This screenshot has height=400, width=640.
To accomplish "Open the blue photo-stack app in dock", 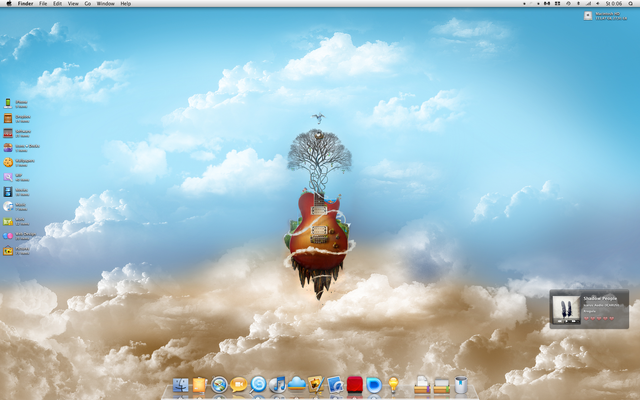I will pyautogui.click(x=335, y=385).
